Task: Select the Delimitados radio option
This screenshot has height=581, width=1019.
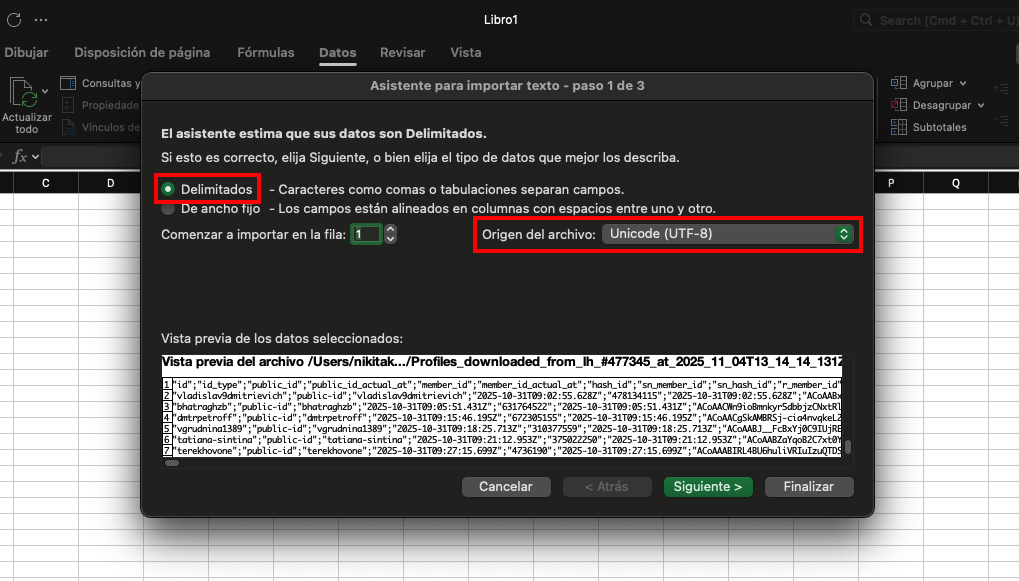Action: 168,189
